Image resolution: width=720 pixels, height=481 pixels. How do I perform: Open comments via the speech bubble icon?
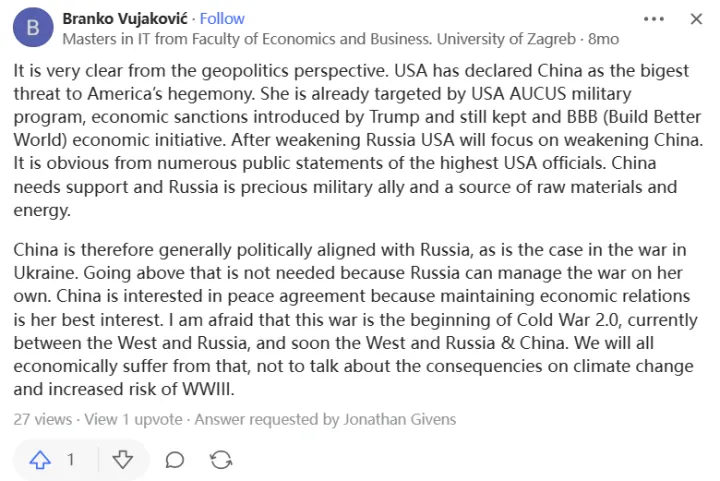tap(174, 459)
